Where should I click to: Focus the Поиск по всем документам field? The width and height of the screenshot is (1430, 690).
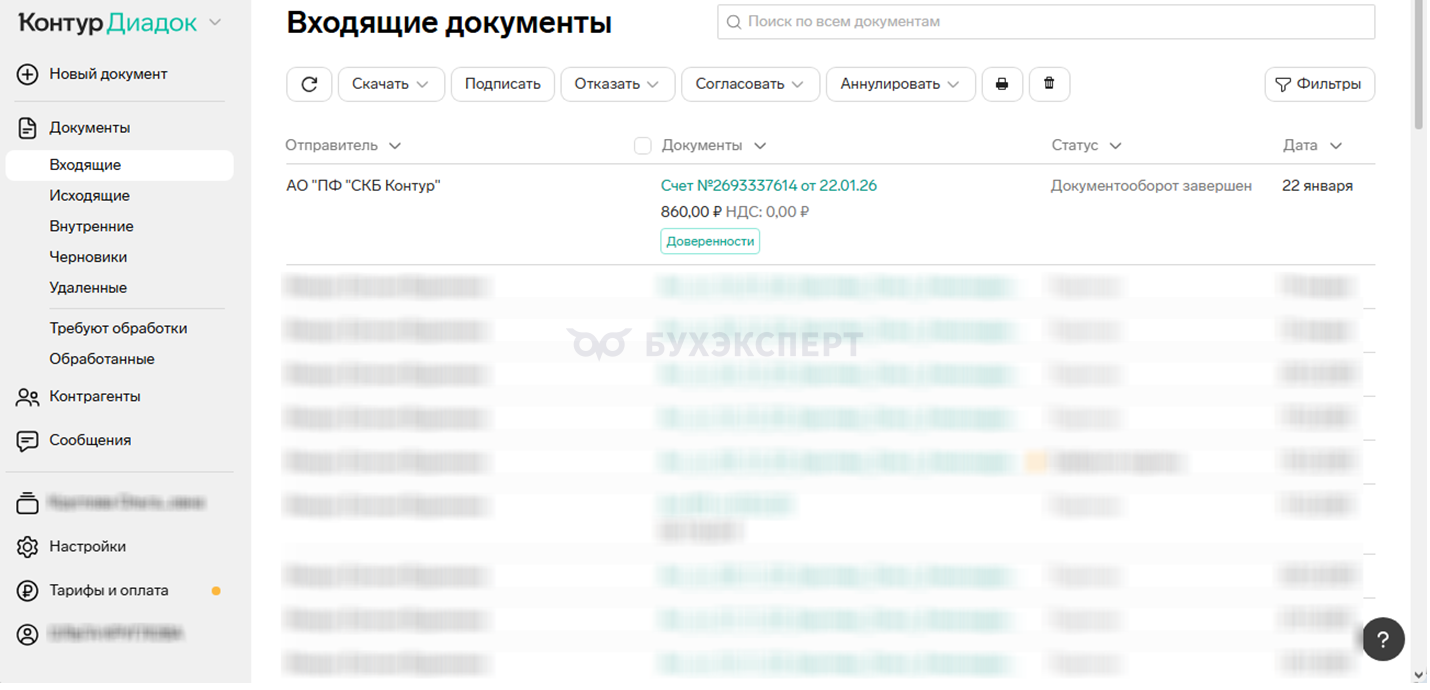(1046, 22)
